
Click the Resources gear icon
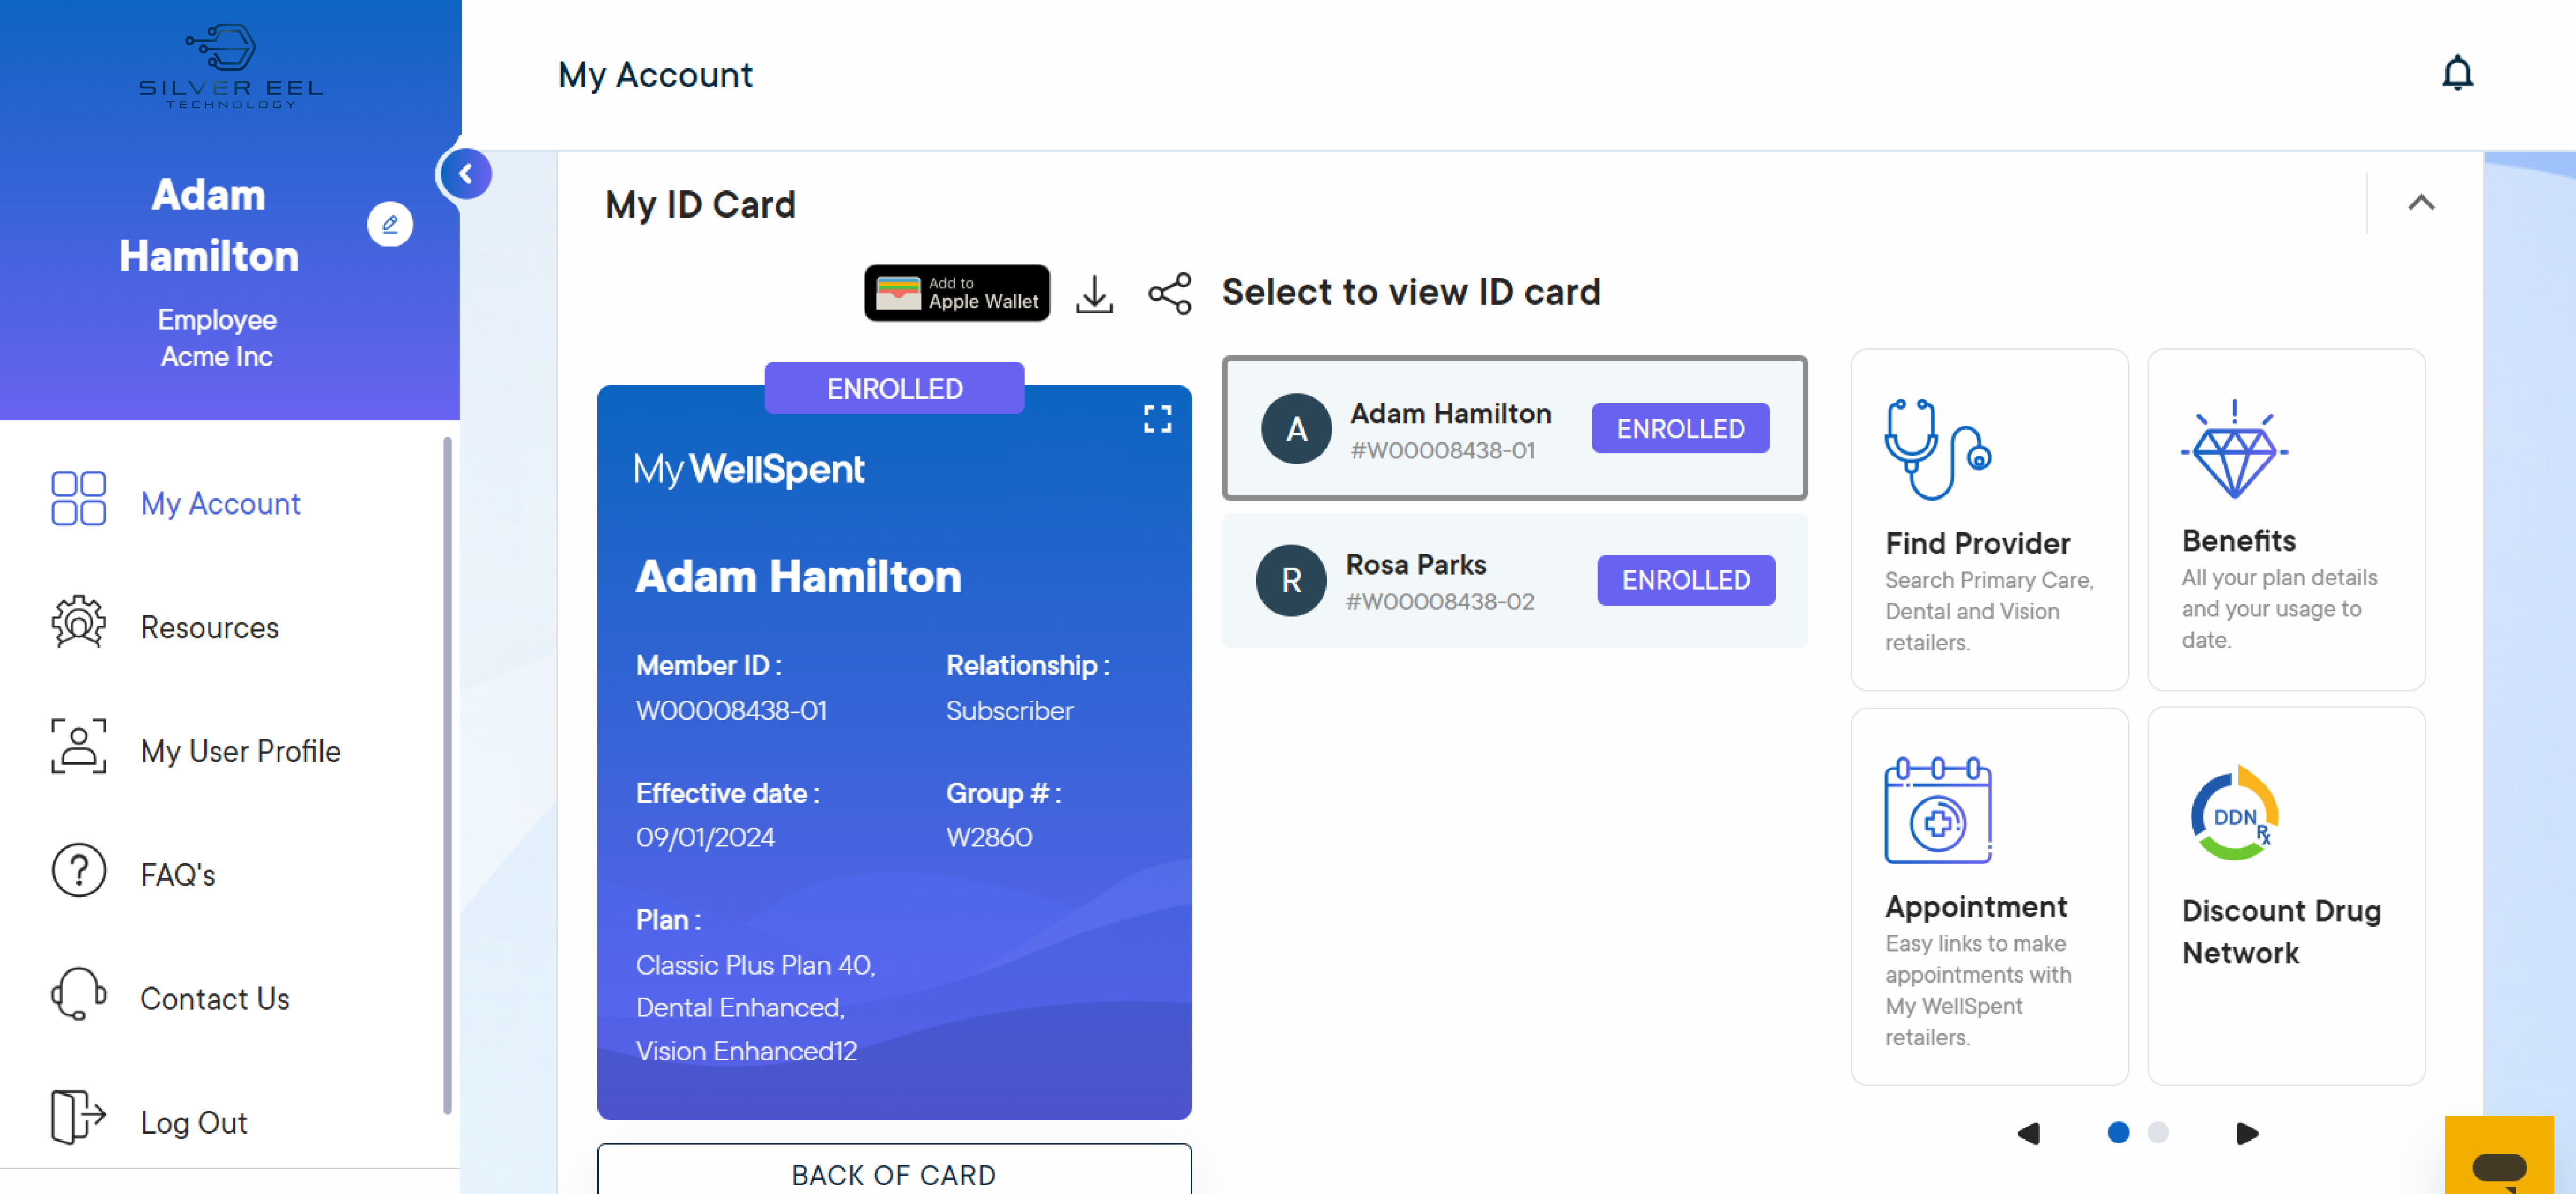(x=78, y=622)
